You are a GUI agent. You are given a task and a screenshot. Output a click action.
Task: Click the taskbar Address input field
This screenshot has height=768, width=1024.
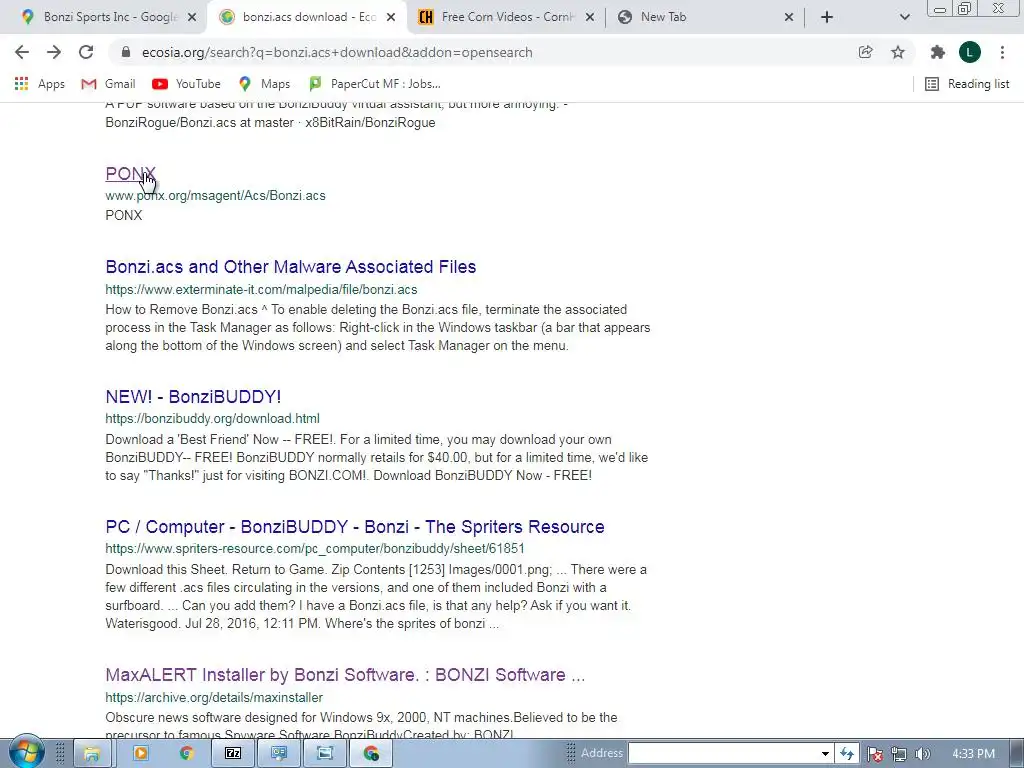click(x=723, y=754)
